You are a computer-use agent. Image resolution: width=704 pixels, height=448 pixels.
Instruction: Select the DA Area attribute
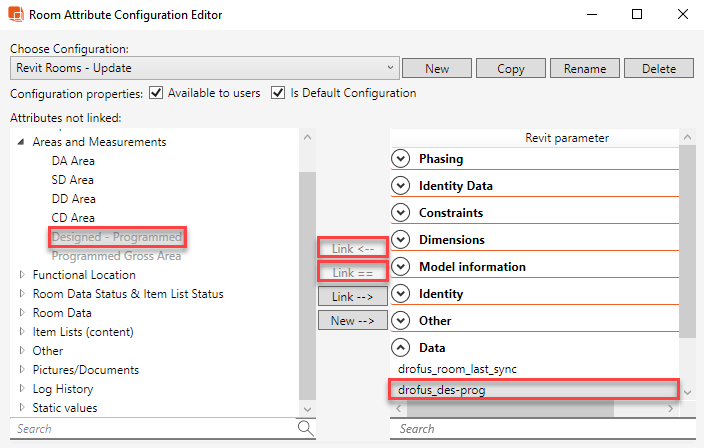tap(73, 161)
